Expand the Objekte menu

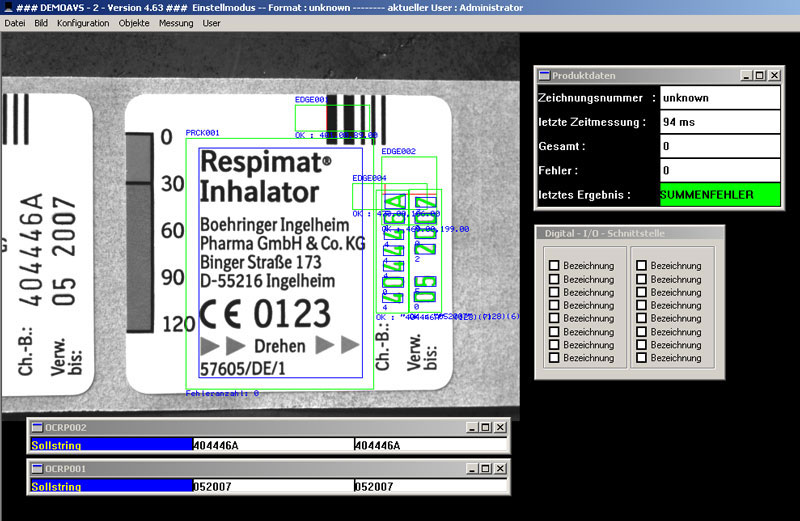tap(133, 23)
